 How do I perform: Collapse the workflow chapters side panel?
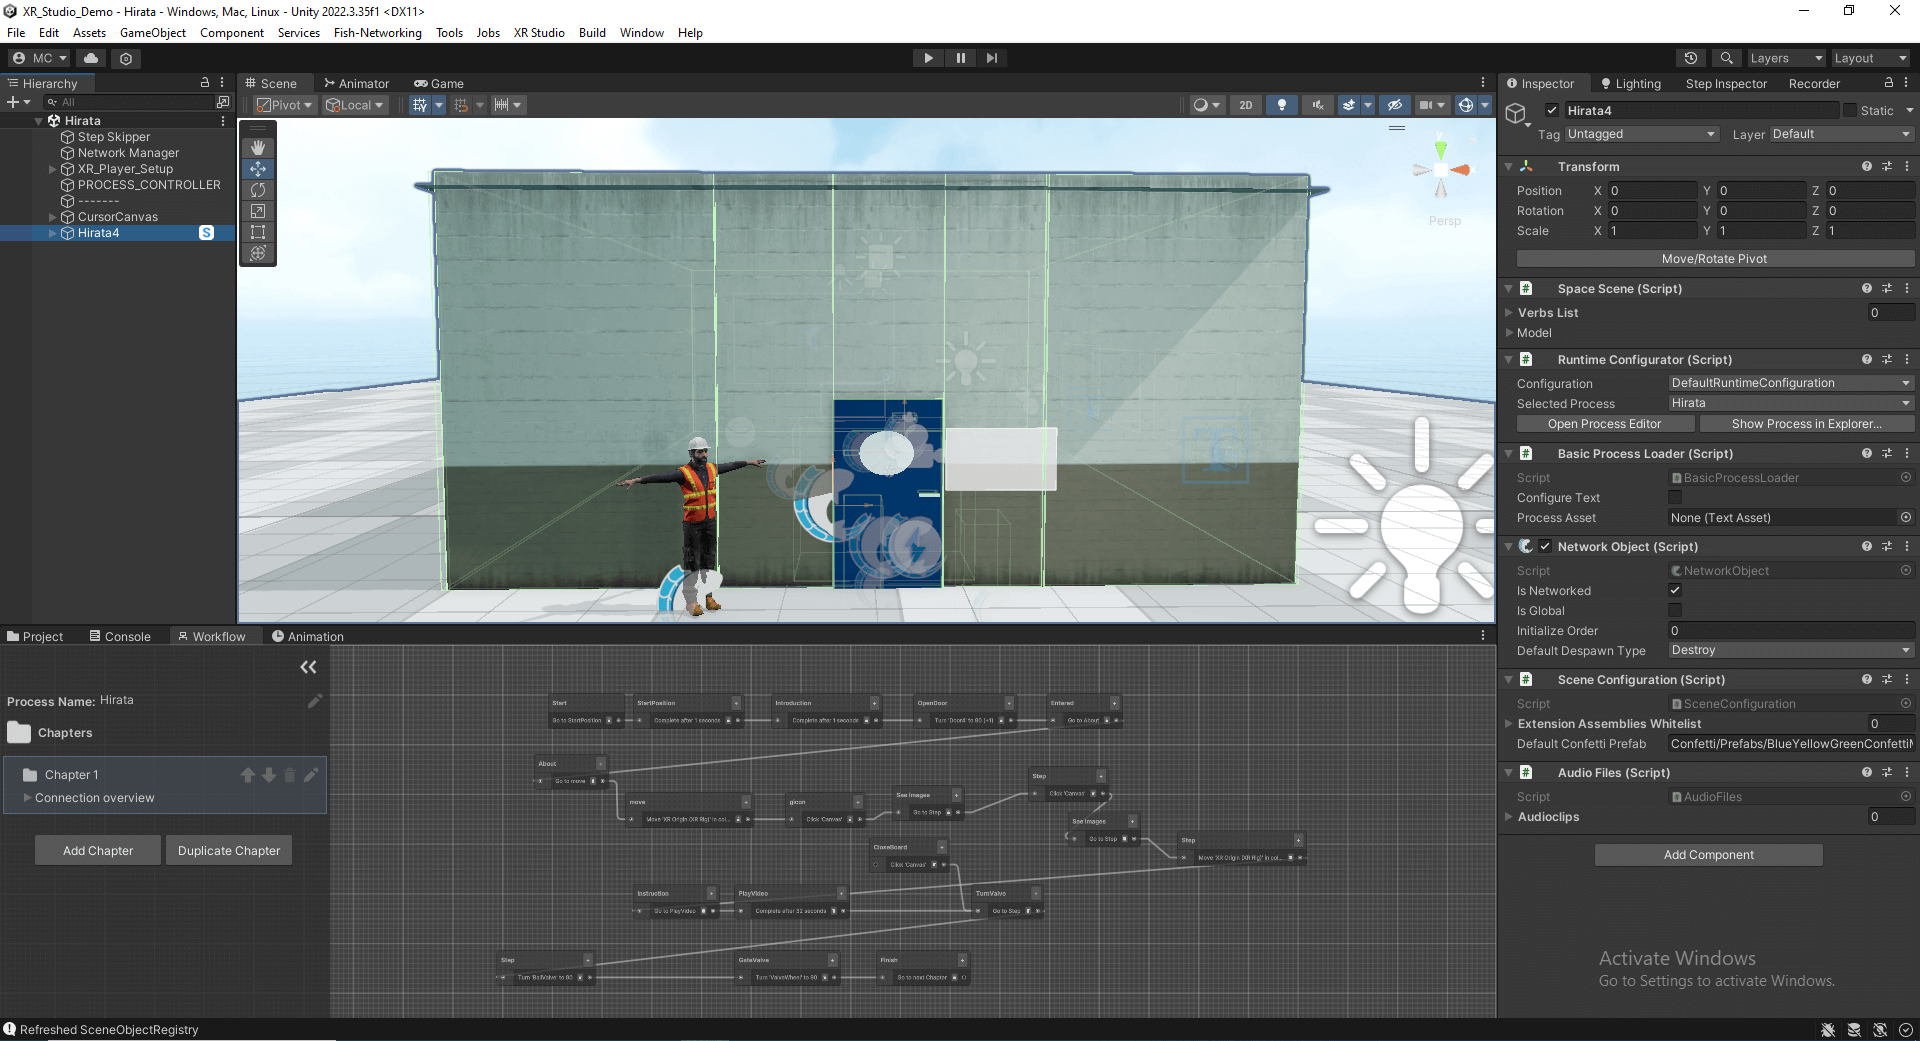[x=308, y=667]
